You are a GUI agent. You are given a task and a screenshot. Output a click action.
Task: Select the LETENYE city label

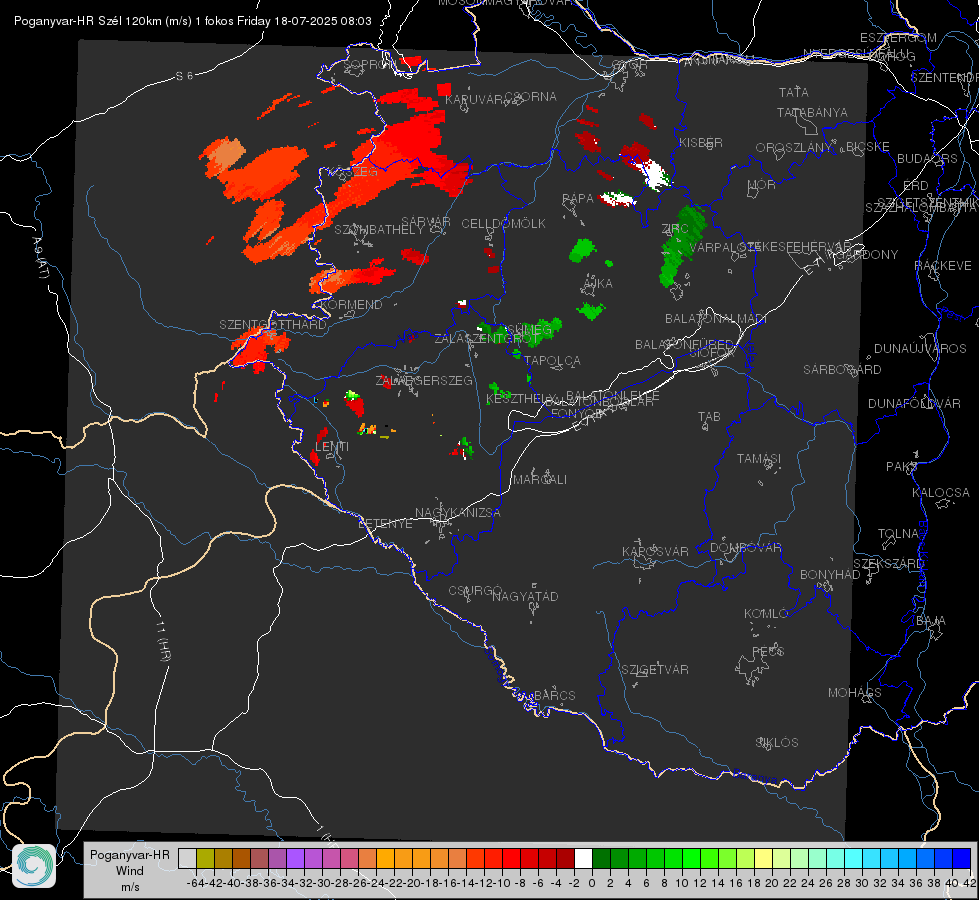tap(385, 523)
